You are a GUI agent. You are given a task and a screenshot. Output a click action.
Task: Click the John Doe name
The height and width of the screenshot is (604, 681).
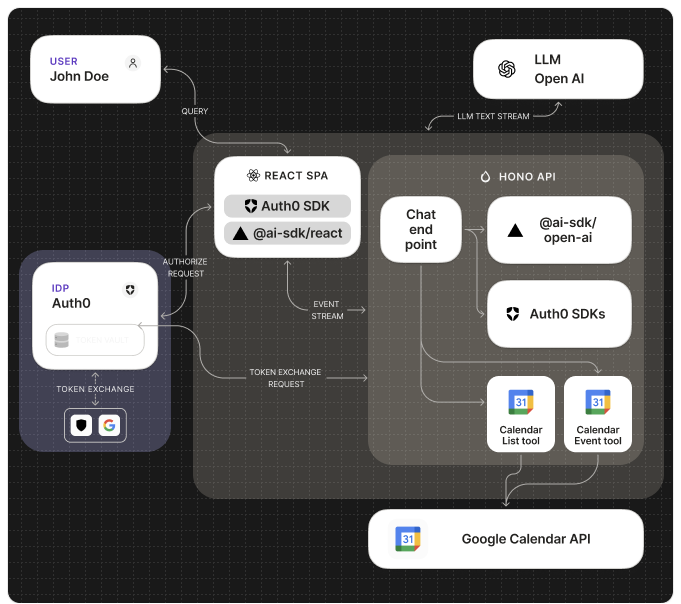[79, 76]
